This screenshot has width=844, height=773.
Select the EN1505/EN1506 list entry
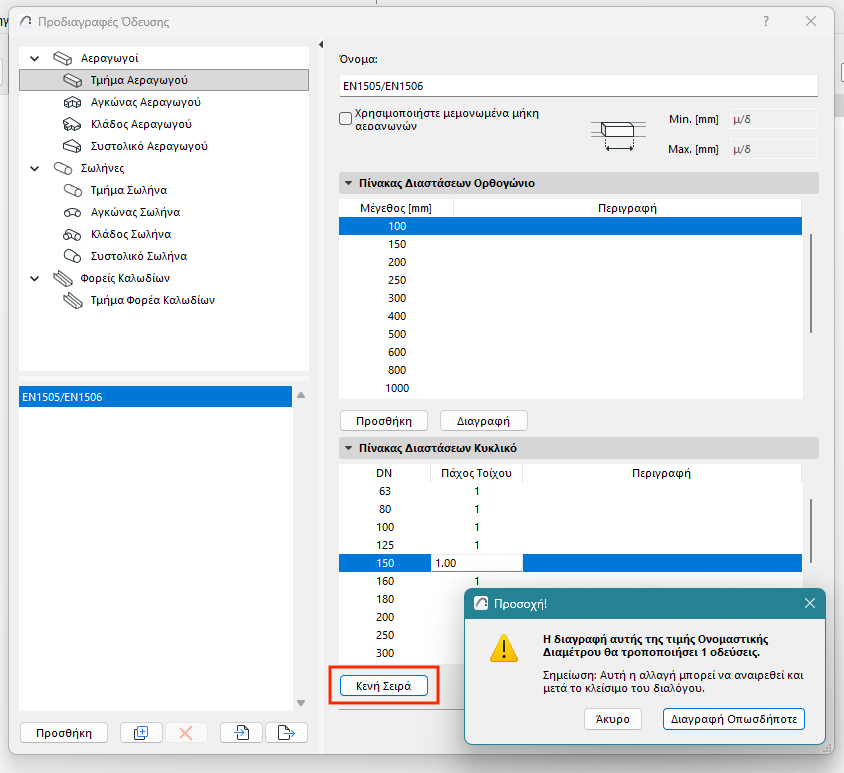pos(156,397)
